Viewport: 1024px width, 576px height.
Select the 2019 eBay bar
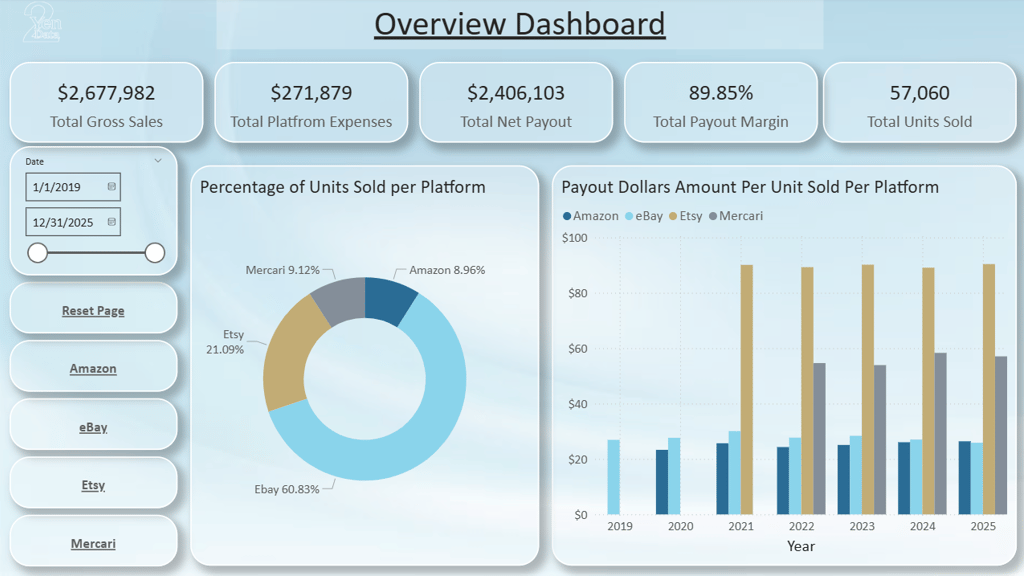tap(613, 477)
